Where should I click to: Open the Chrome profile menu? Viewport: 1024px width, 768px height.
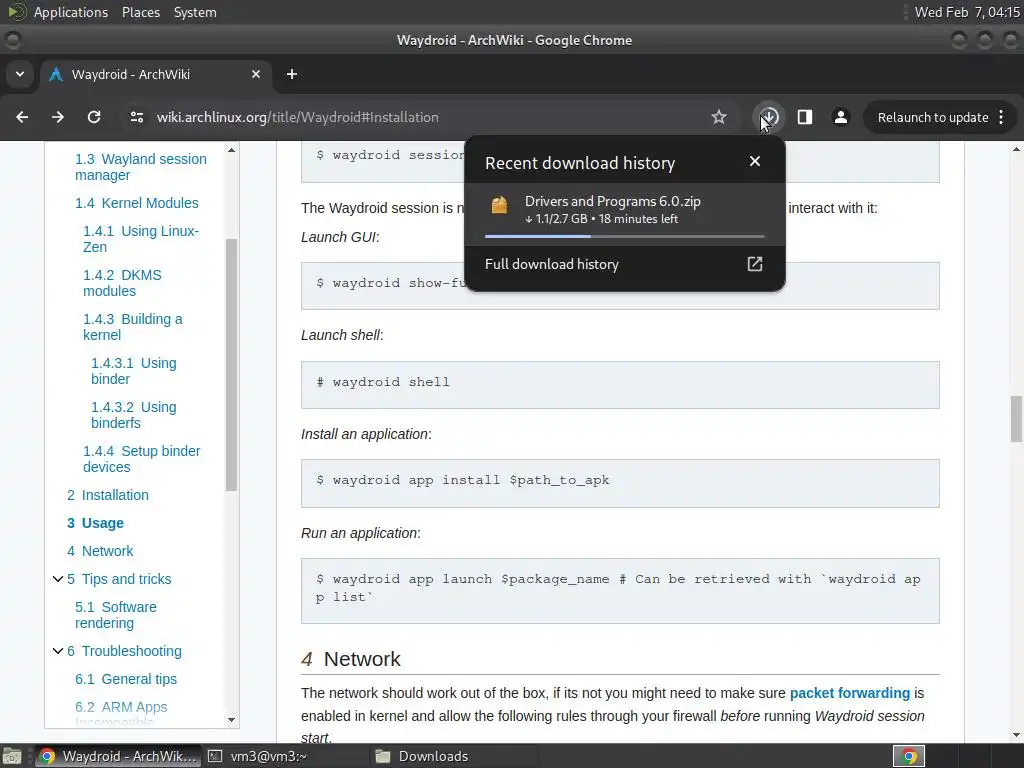pos(840,117)
